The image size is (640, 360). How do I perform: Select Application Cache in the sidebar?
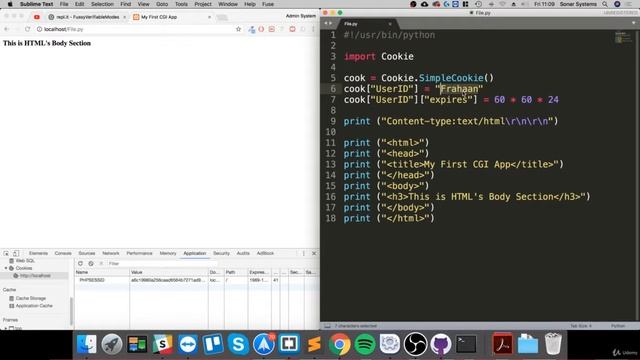pyautogui.click(x=34, y=306)
